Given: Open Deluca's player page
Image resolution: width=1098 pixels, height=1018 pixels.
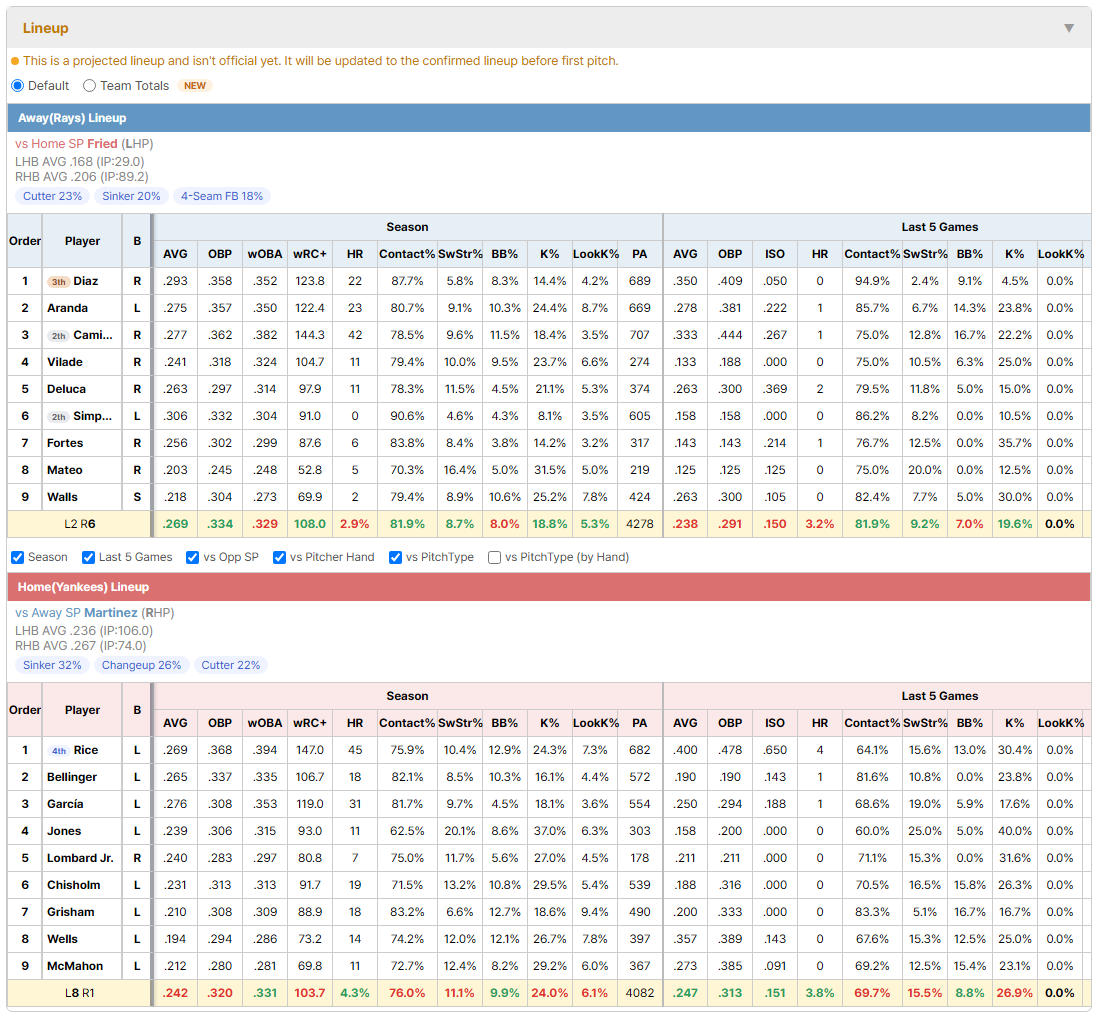Looking at the screenshot, I should tap(67, 389).
